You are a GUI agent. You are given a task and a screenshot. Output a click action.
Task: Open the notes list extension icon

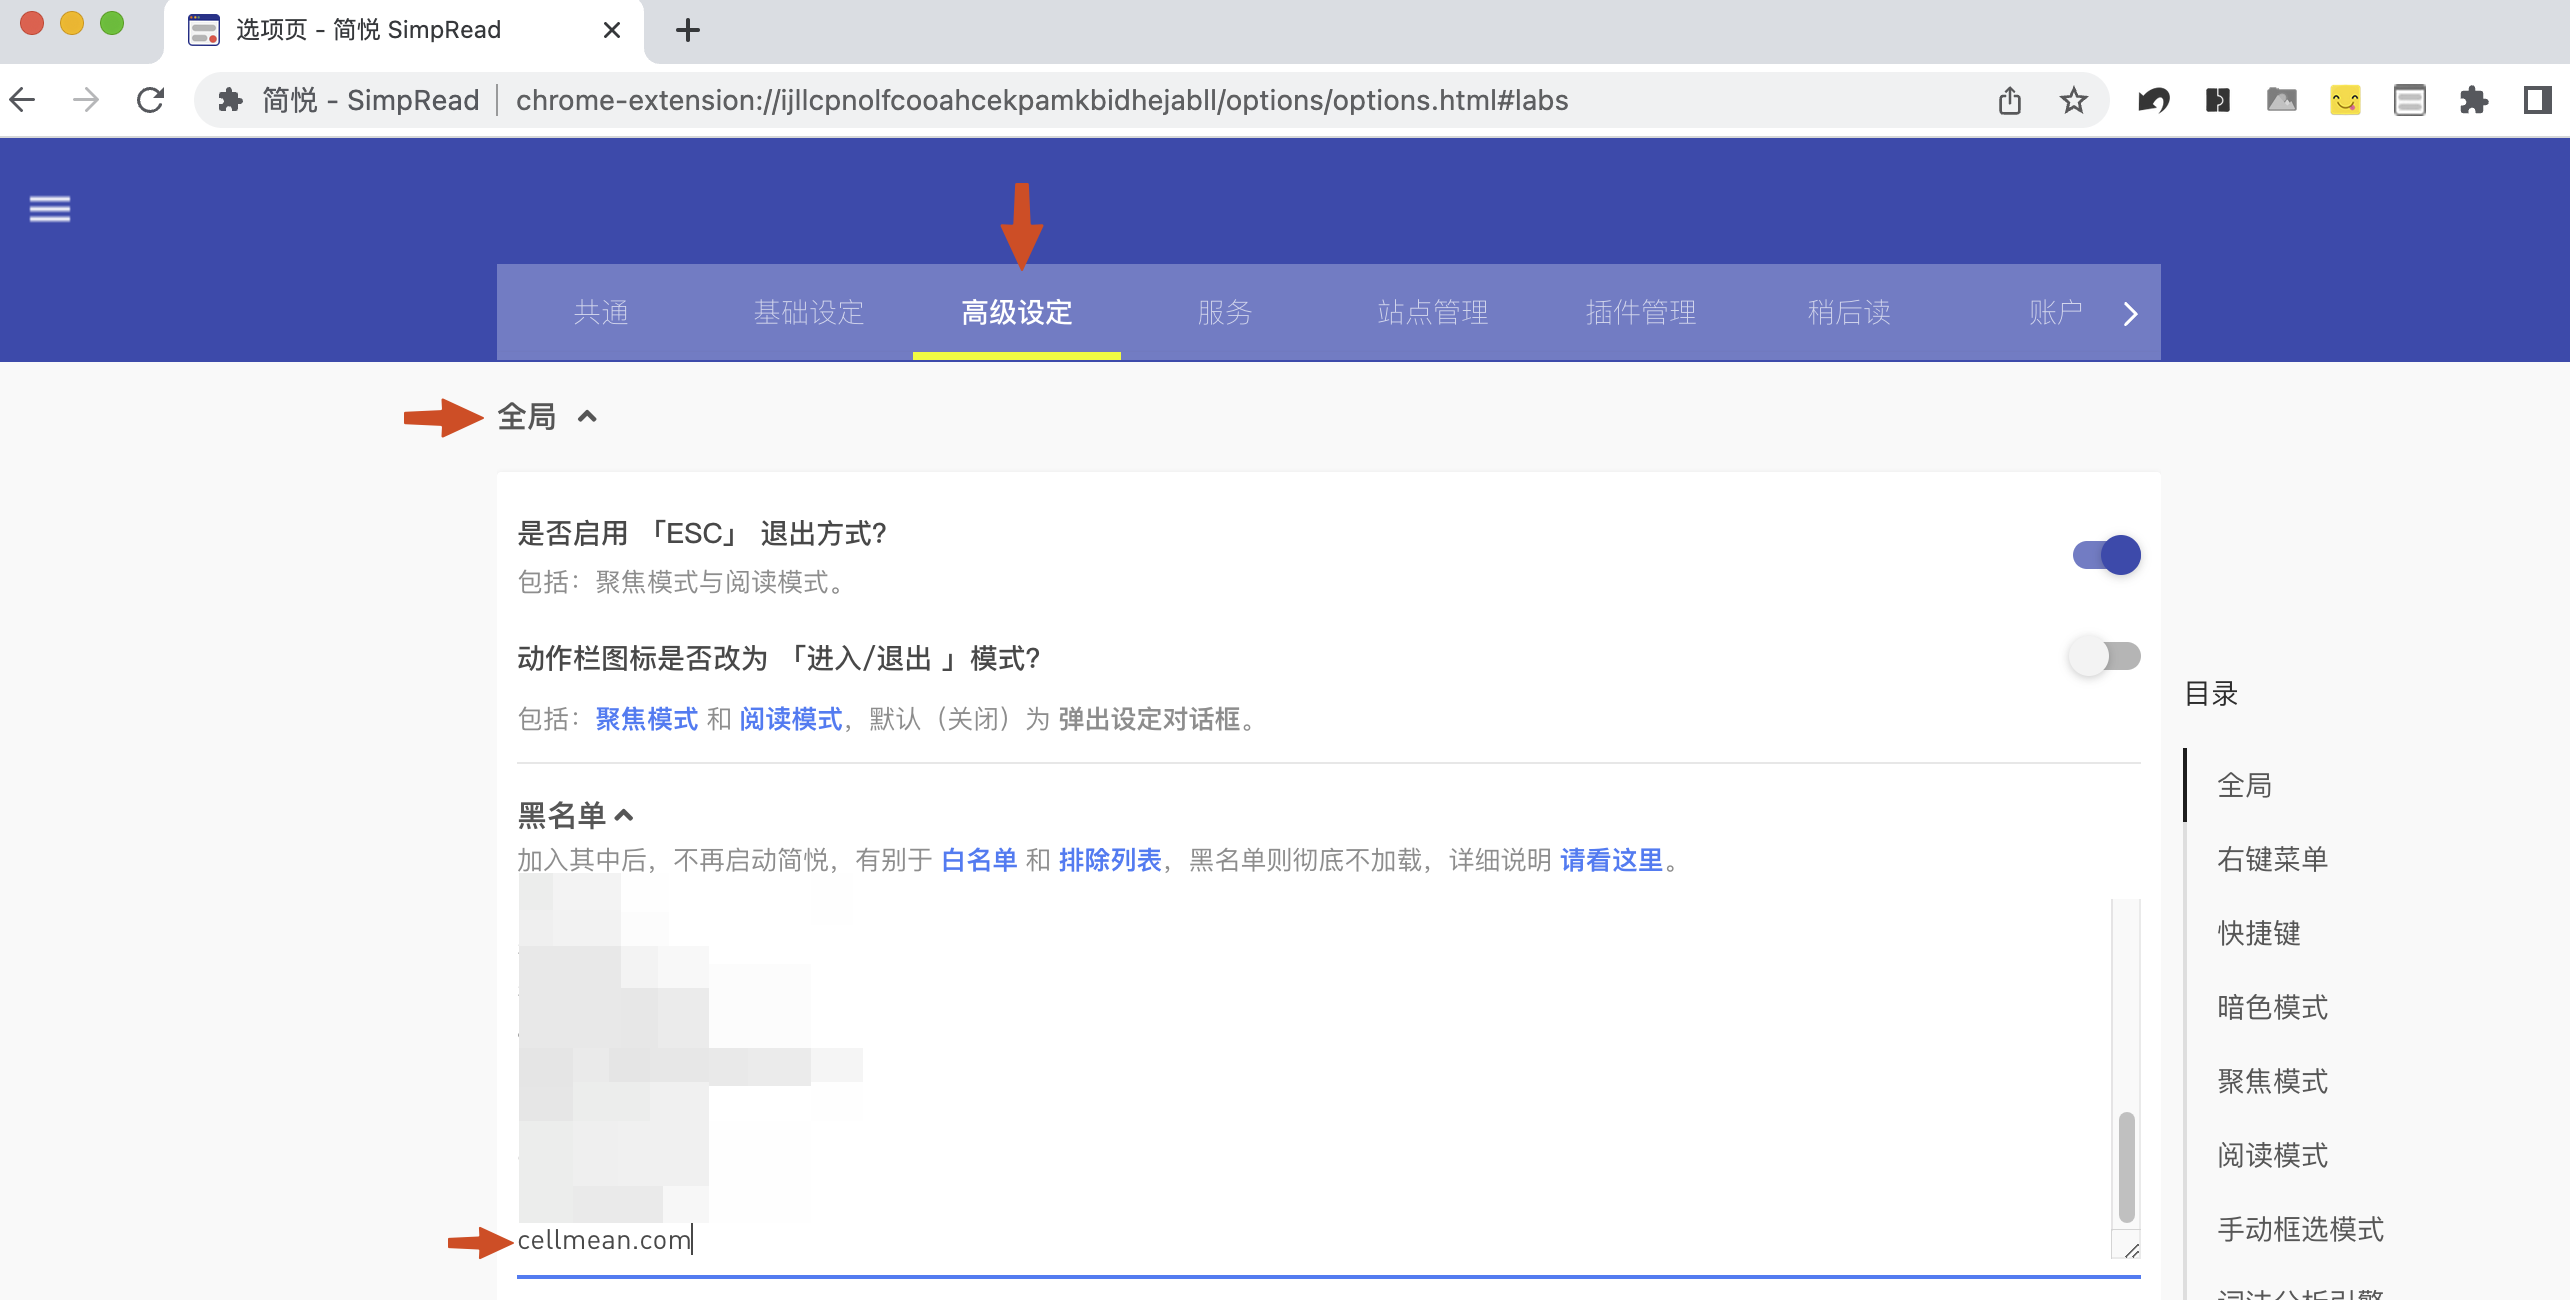[2410, 100]
